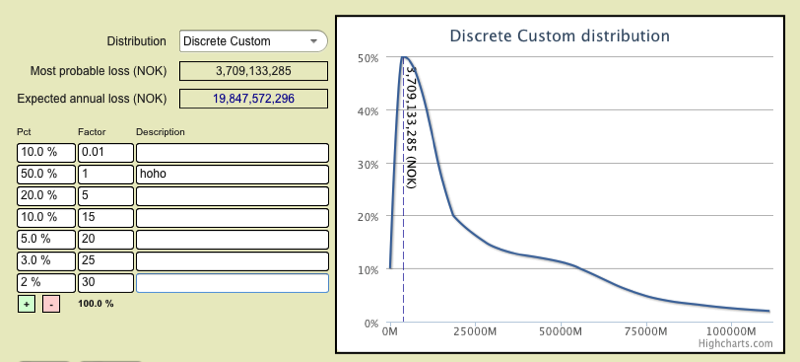The image size is (800, 362).
Task: Click the 0M x-axis label
Action: 389,331
